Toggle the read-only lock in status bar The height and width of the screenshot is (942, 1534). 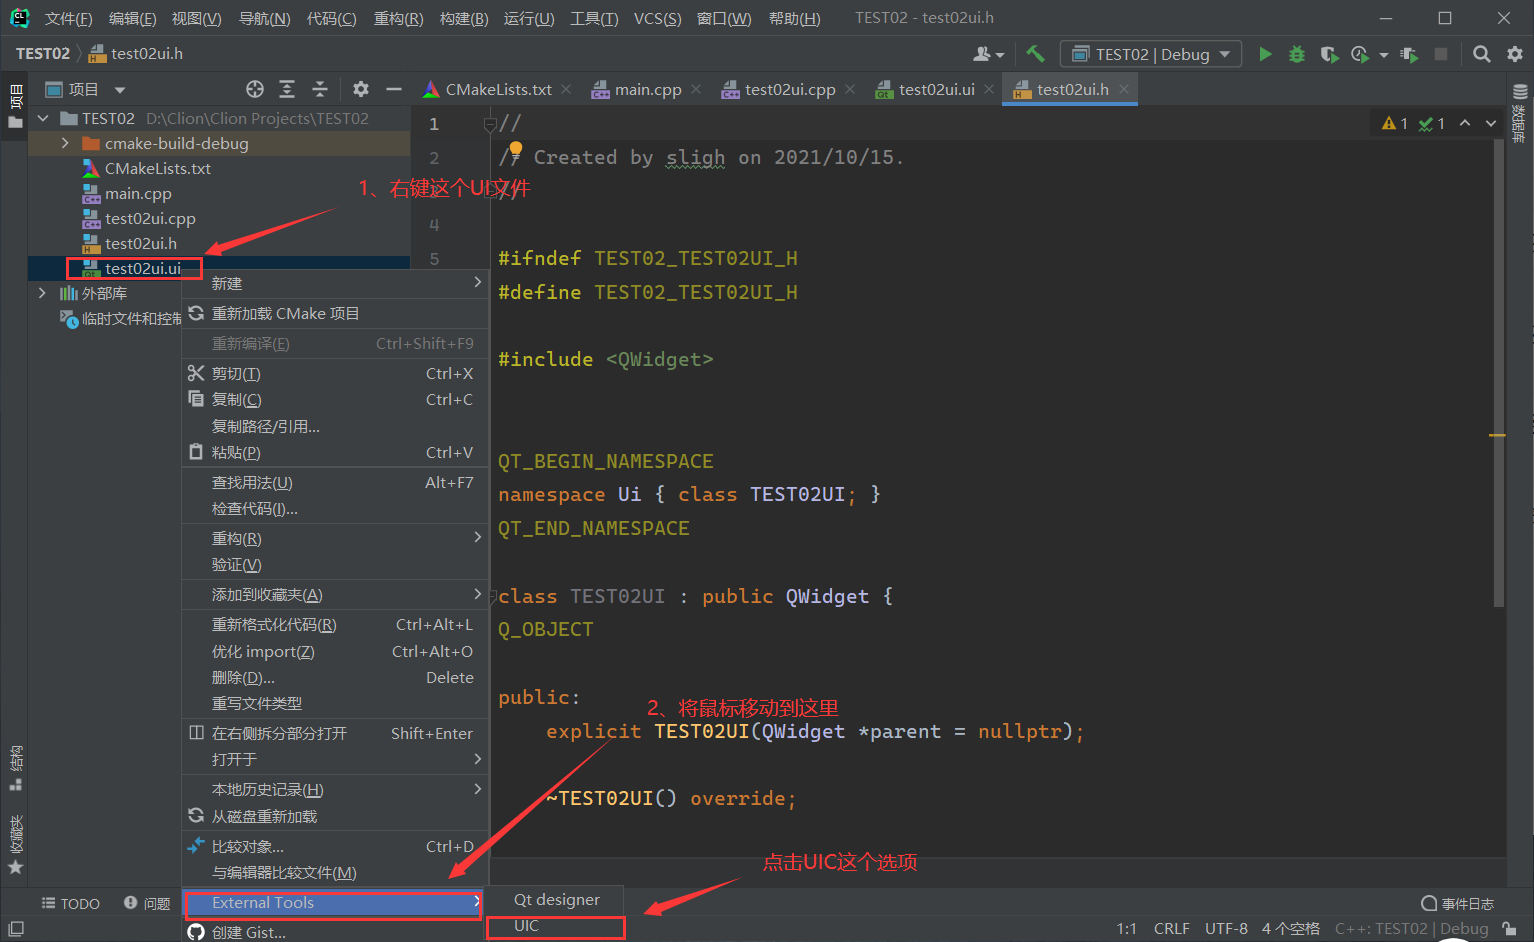tap(1509, 928)
